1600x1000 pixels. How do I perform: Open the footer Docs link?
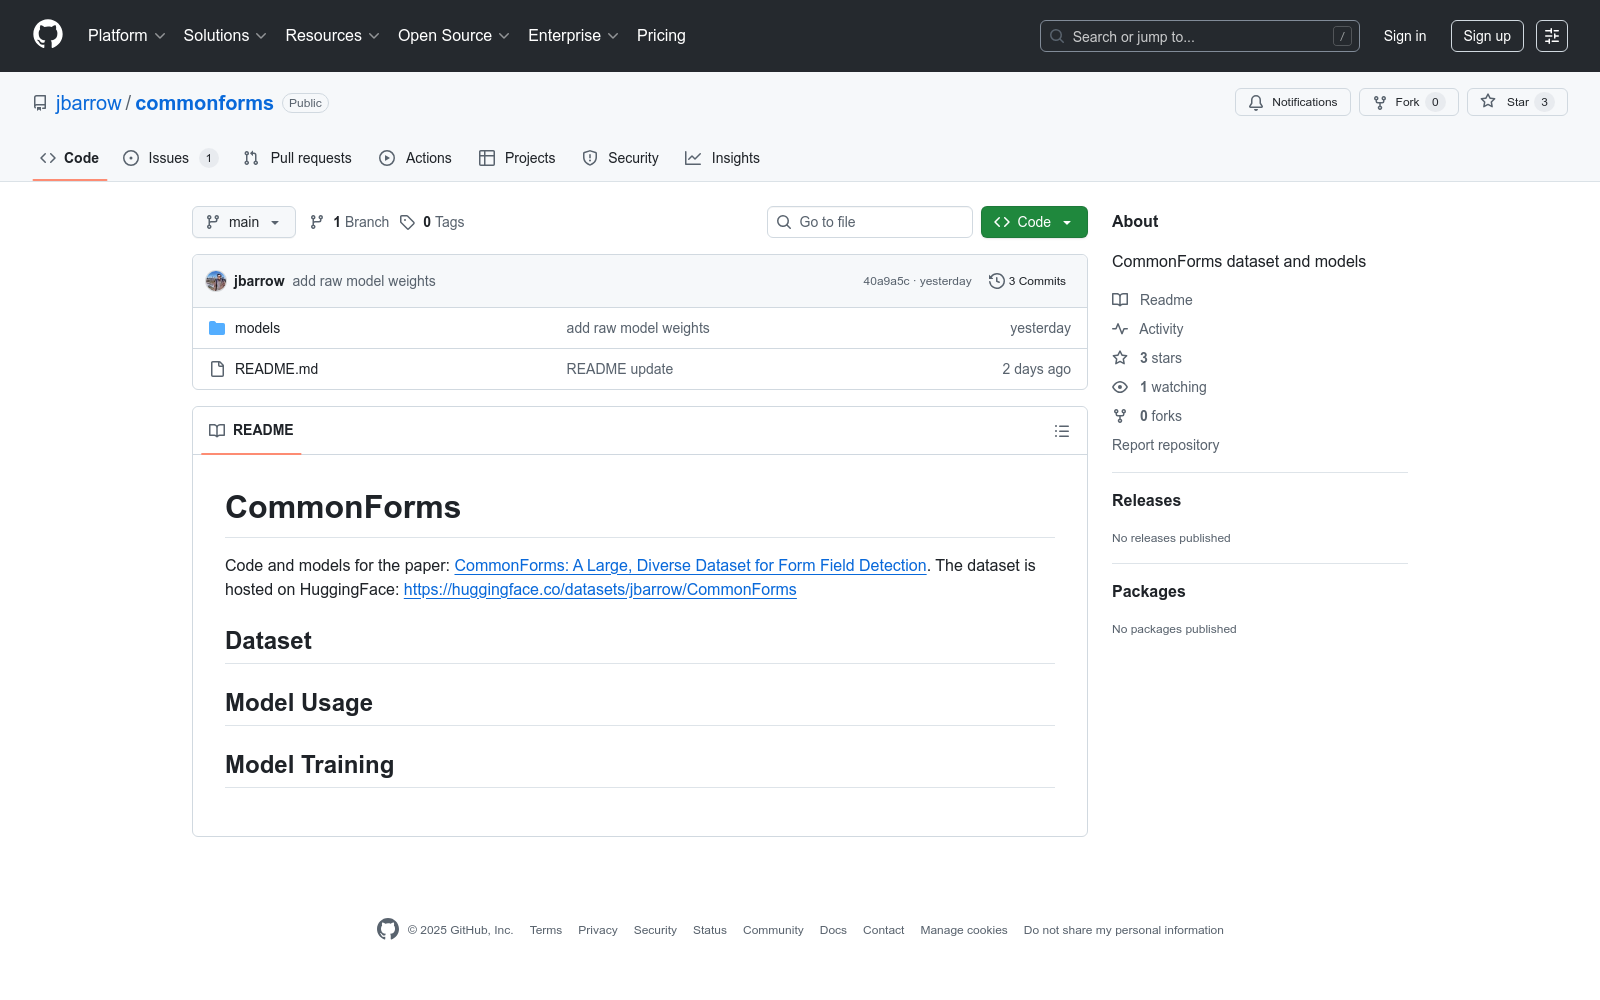[833, 930]
